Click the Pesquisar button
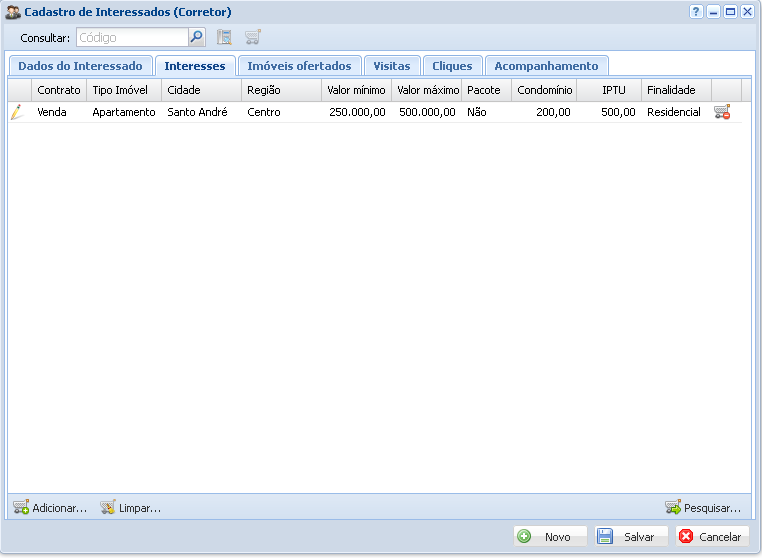The width and height of the screenshot is (762, 558). point(703,508)
